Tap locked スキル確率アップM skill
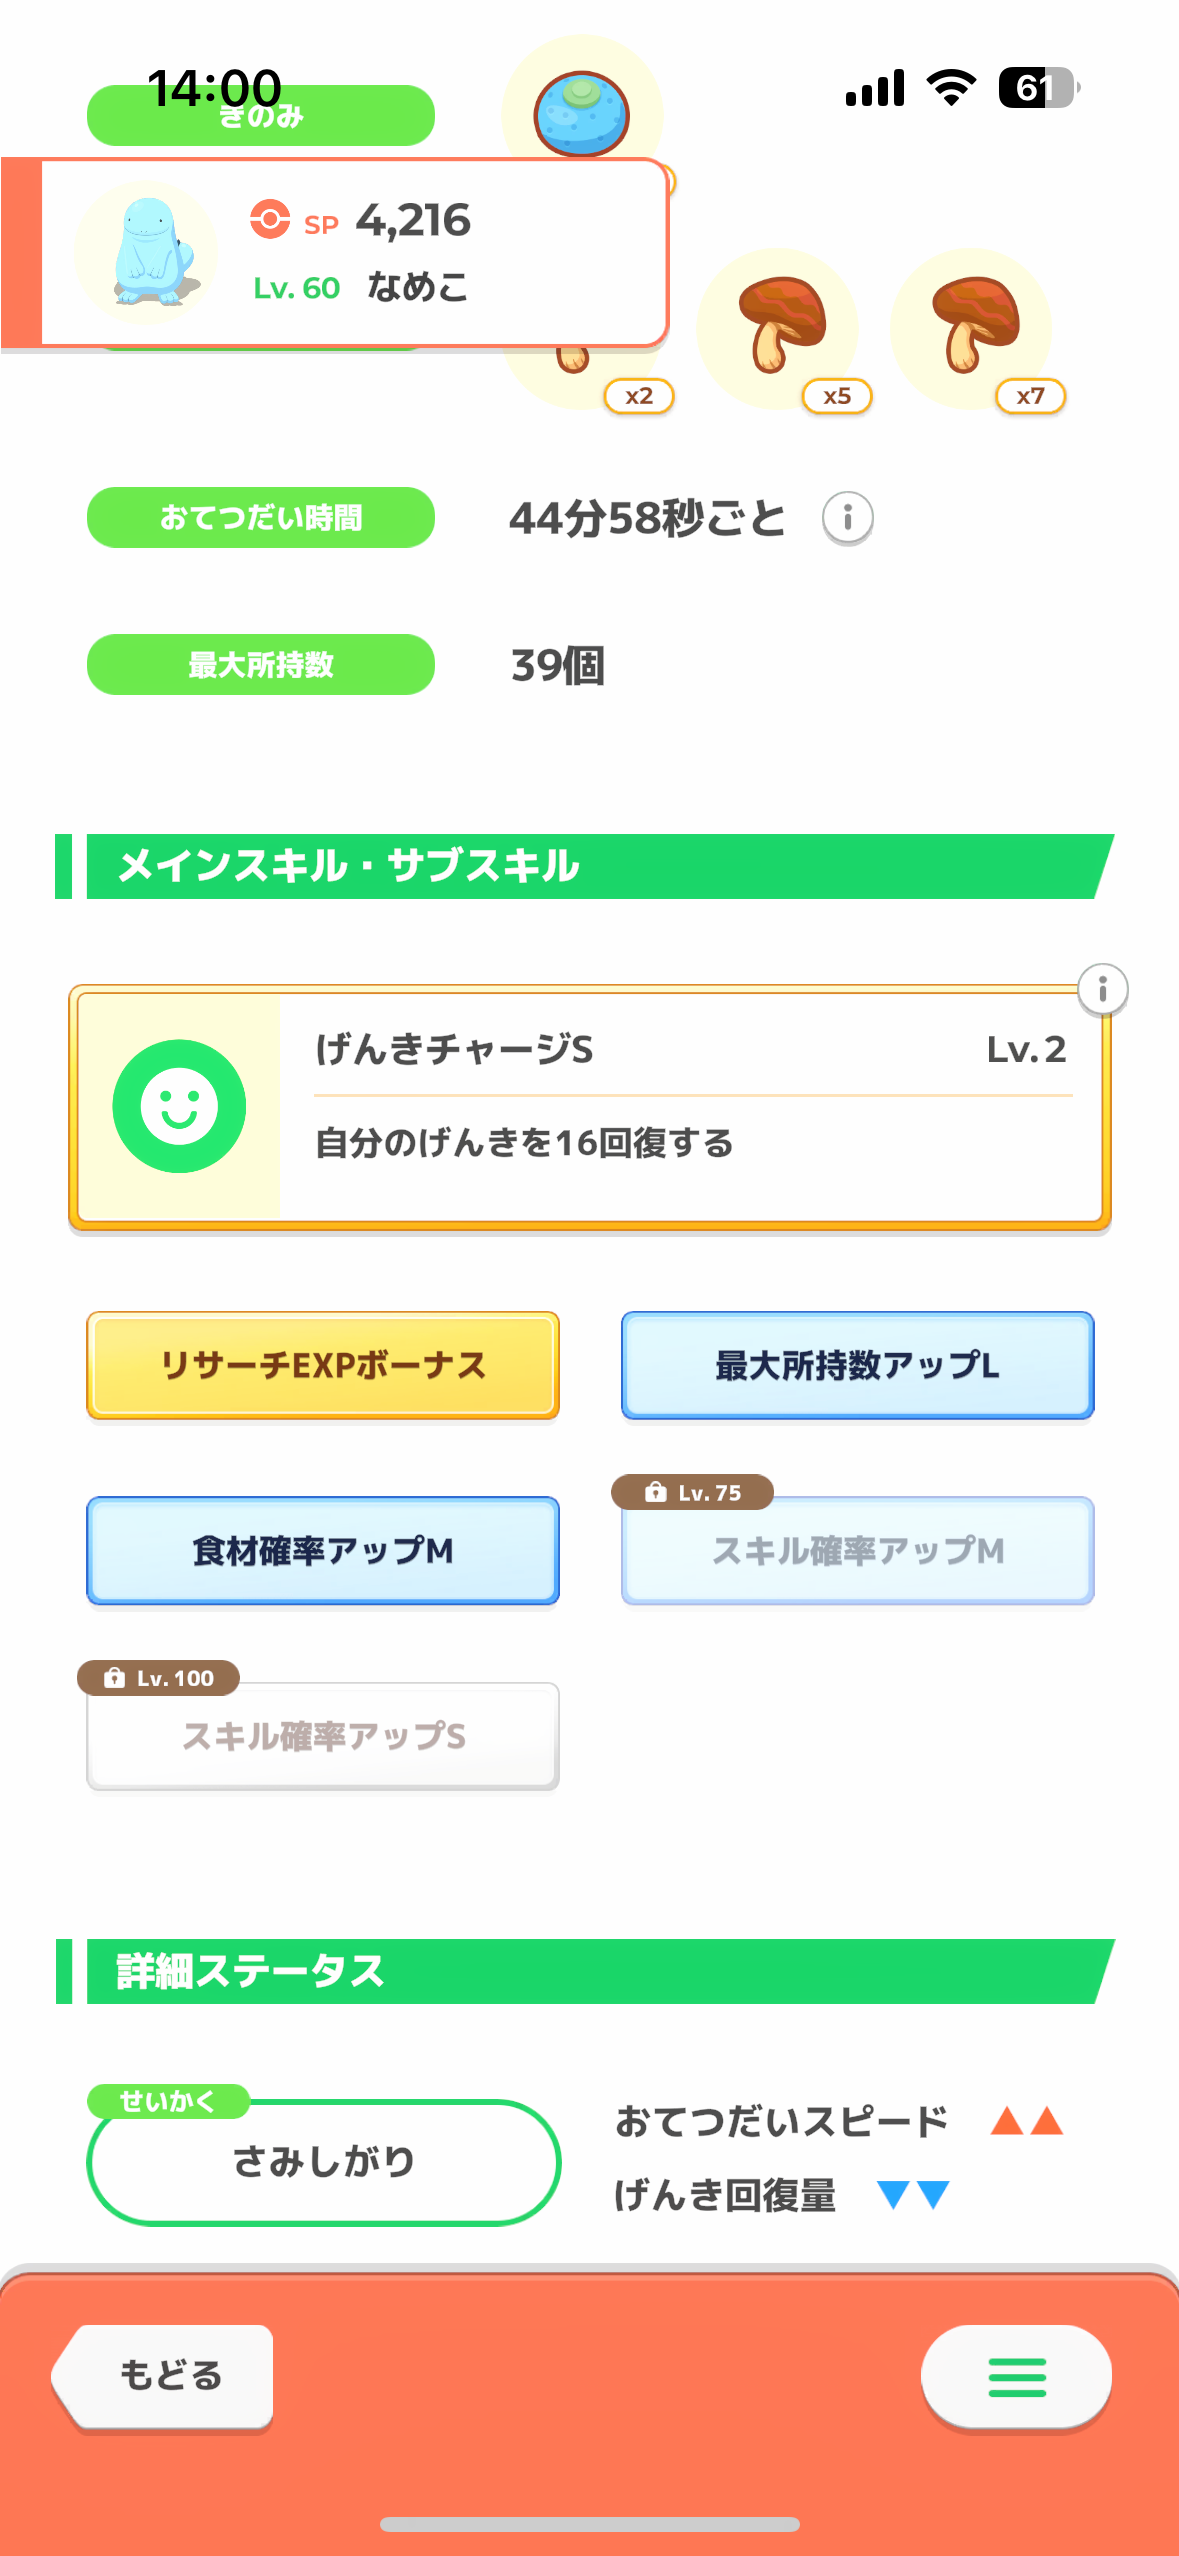The image size is (1179, 2556). pyautogui.click(x=857, y=1552)
